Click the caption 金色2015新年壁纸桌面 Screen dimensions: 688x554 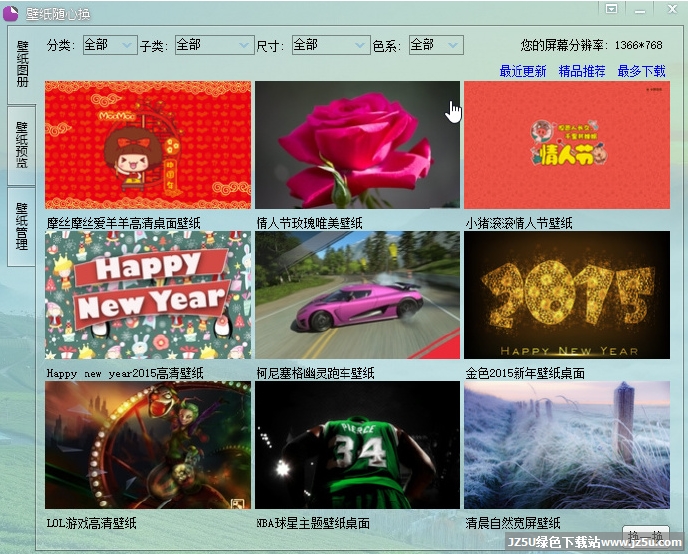tap(525, 373)
